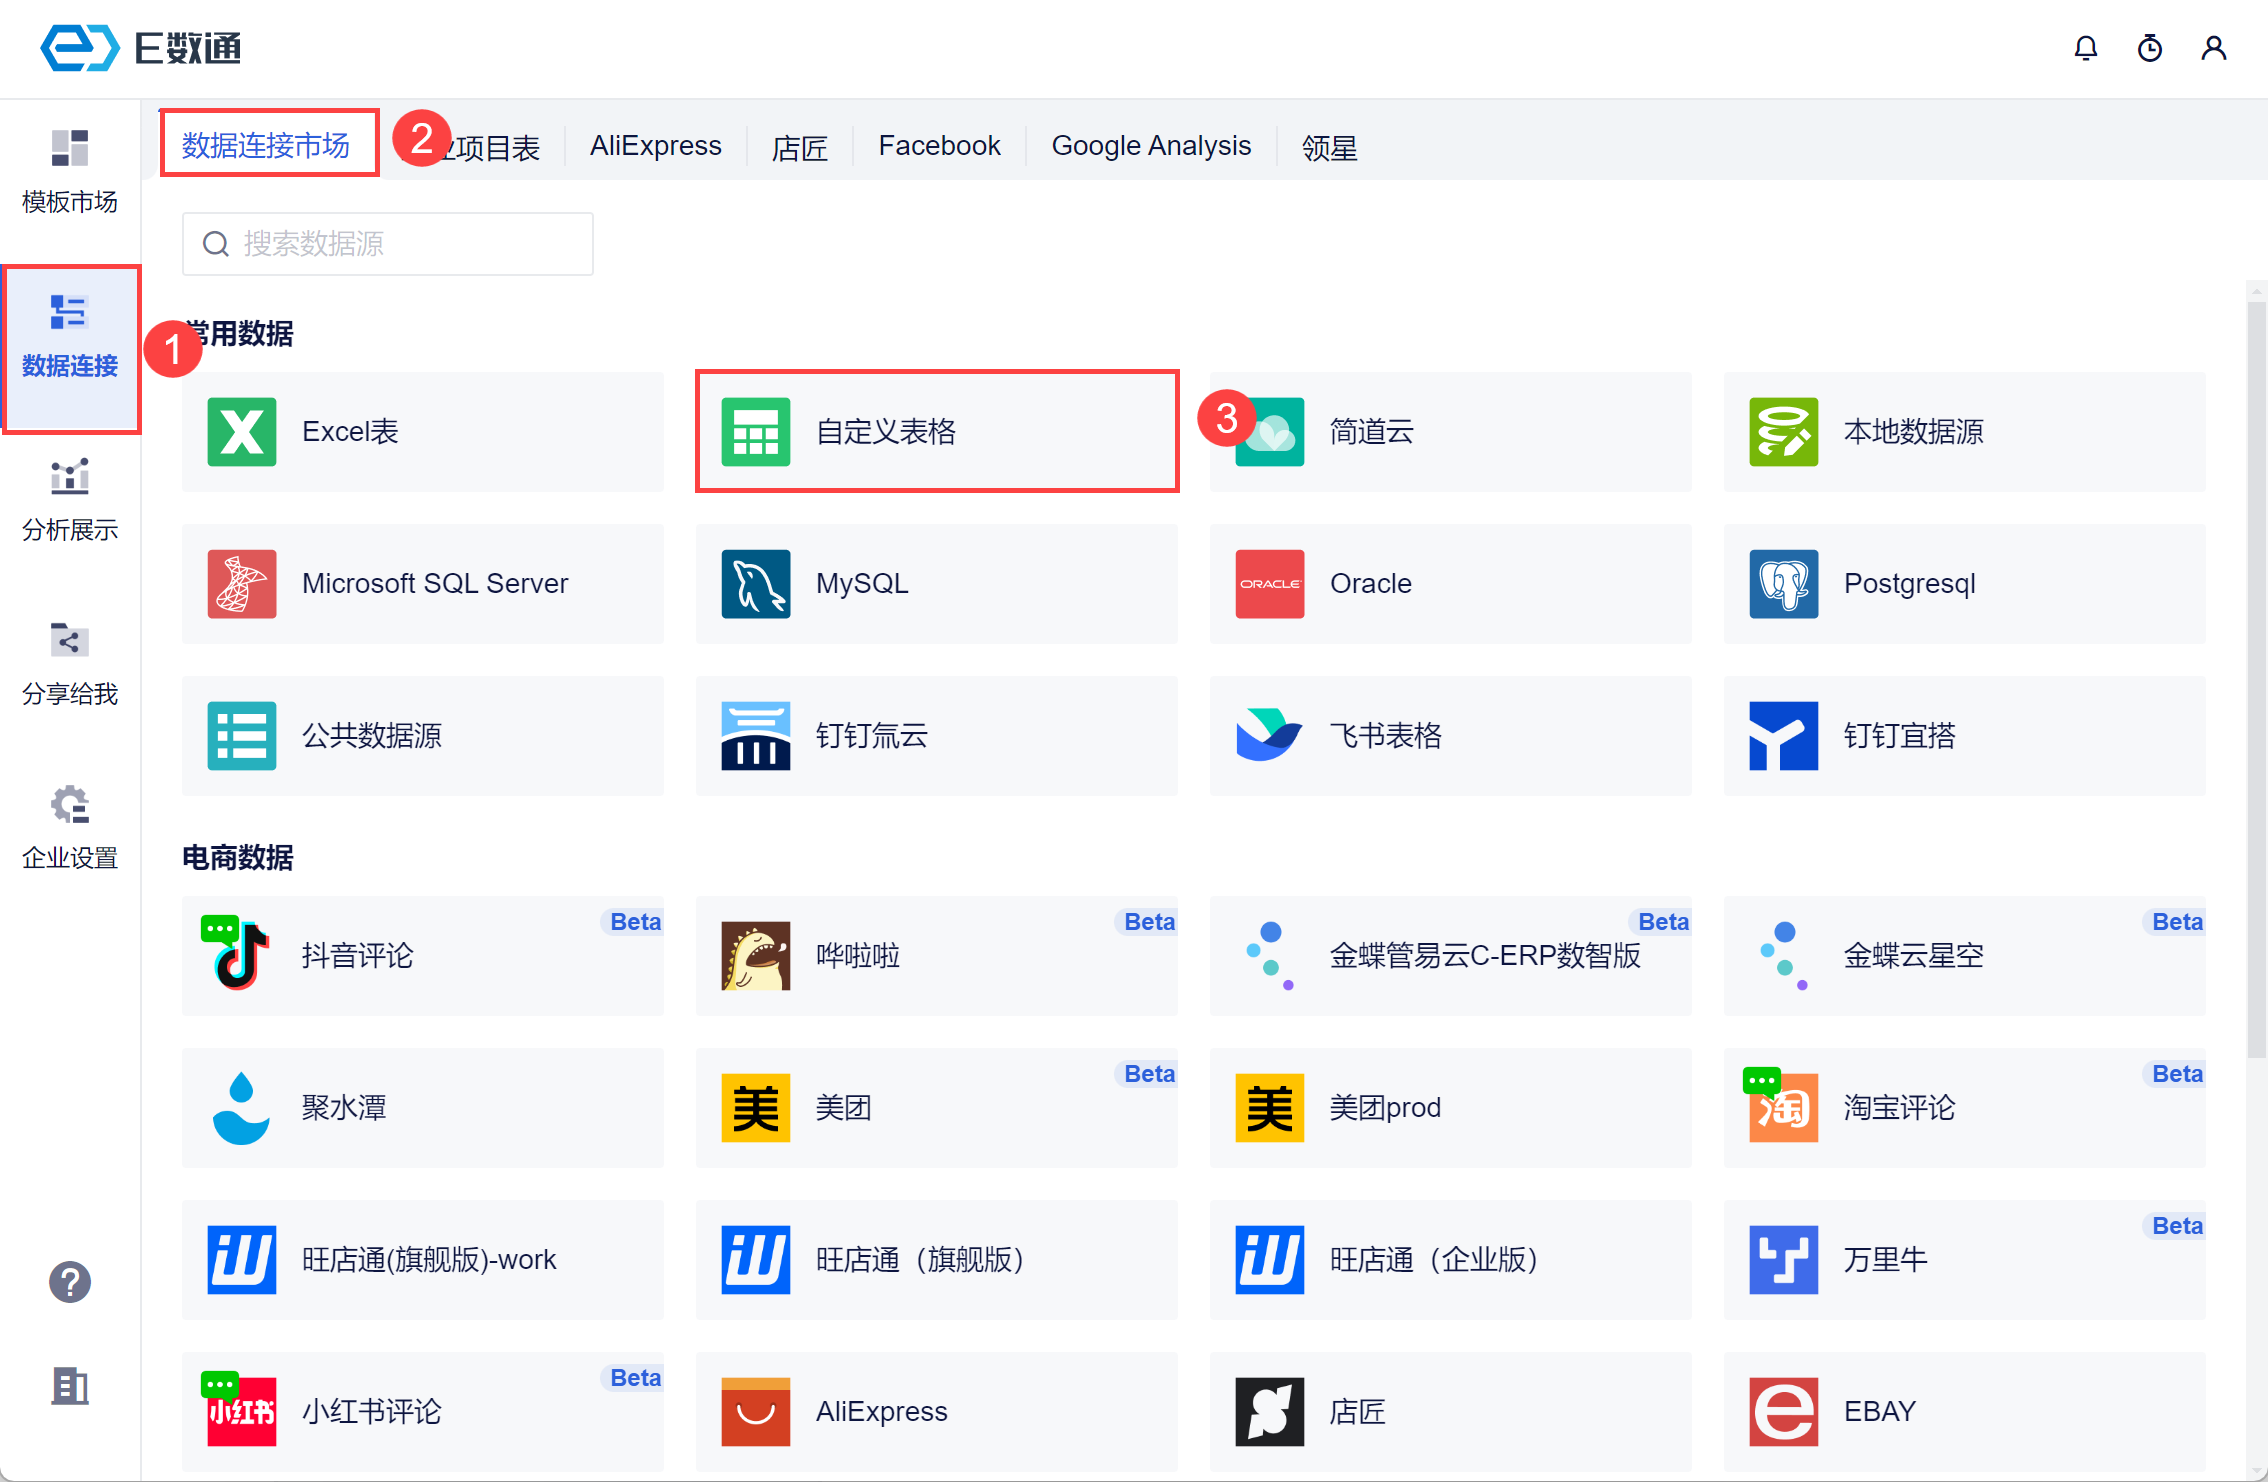Open the user profile icon
2268x1482 pixels.
click(2213, 48)
